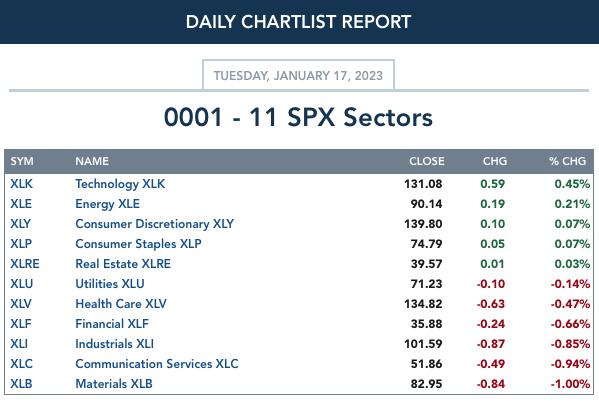The image size is (599, 402).
Task: Click the NAME column header
Action: coord(92,161)
